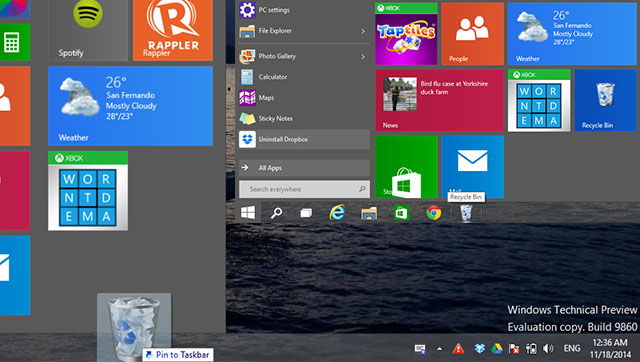Open the volume speaker tray icon
Screen dimensions: 640x362
click(x=548, y=349)
